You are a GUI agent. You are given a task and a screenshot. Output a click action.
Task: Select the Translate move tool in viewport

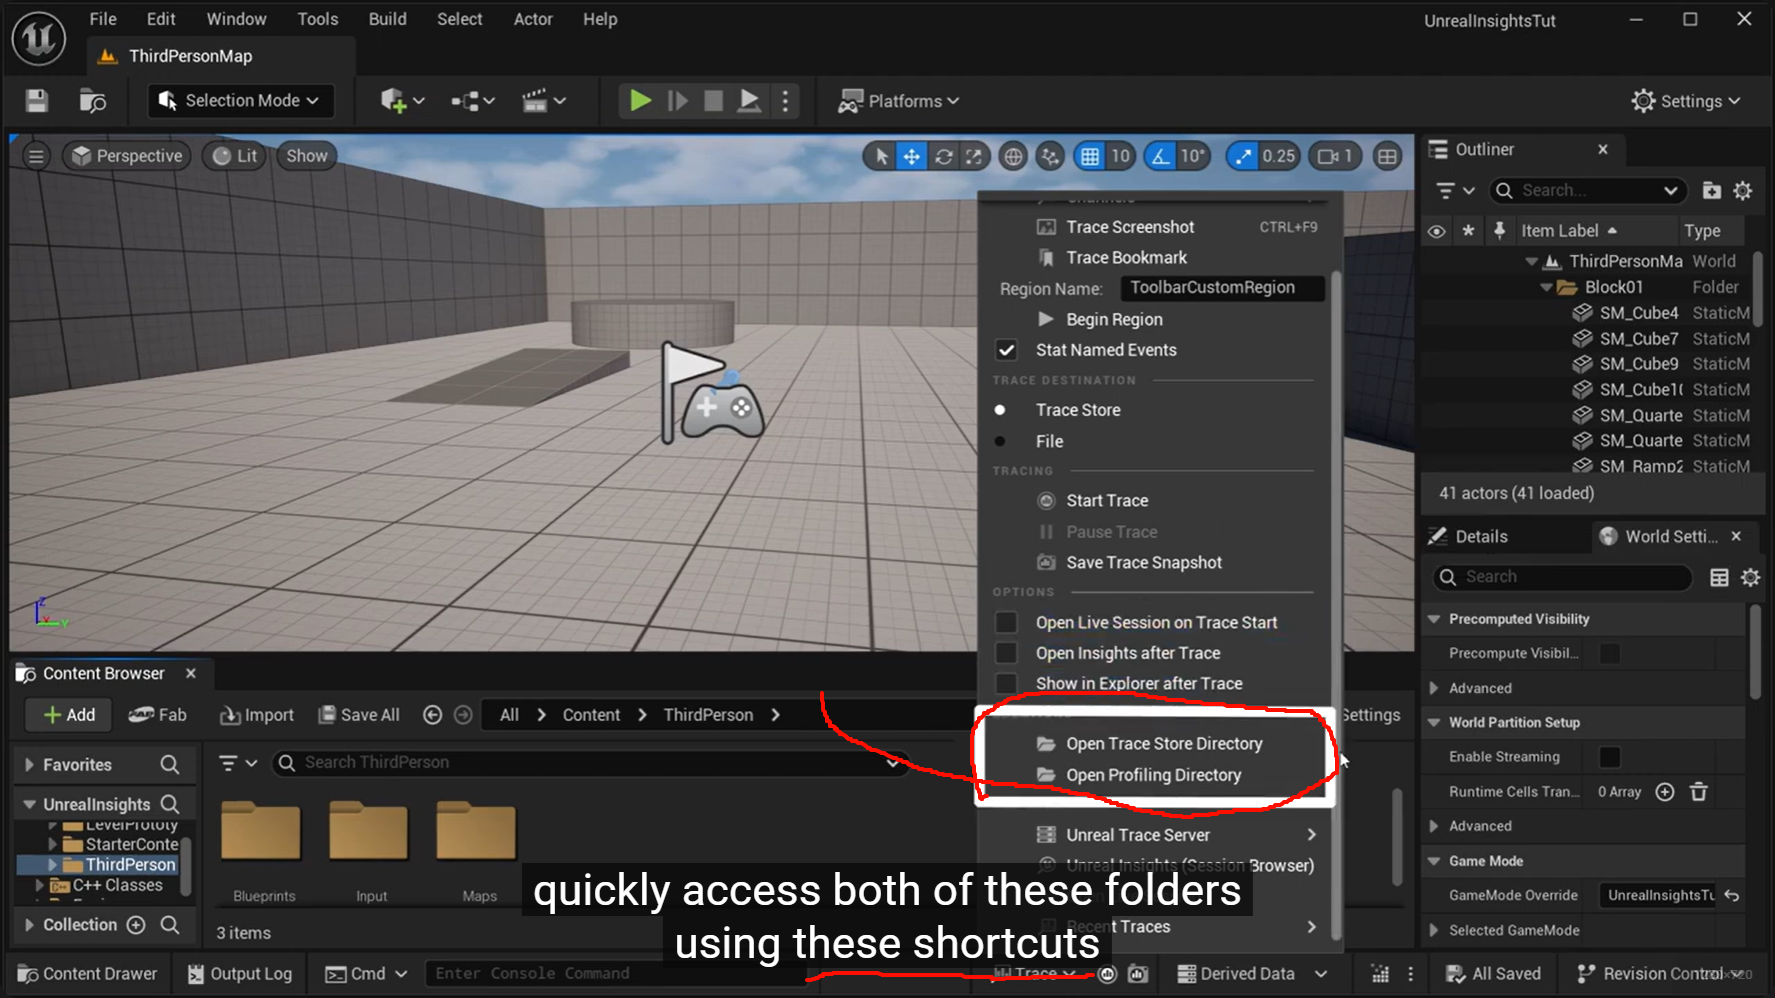pos(912,156)
